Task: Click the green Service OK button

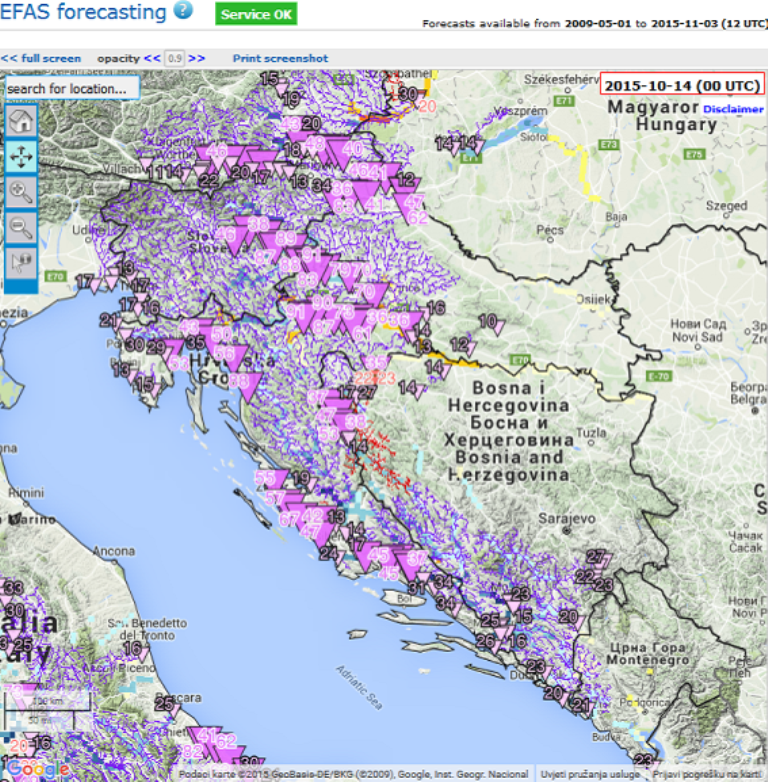Action: tap(256, 14)
